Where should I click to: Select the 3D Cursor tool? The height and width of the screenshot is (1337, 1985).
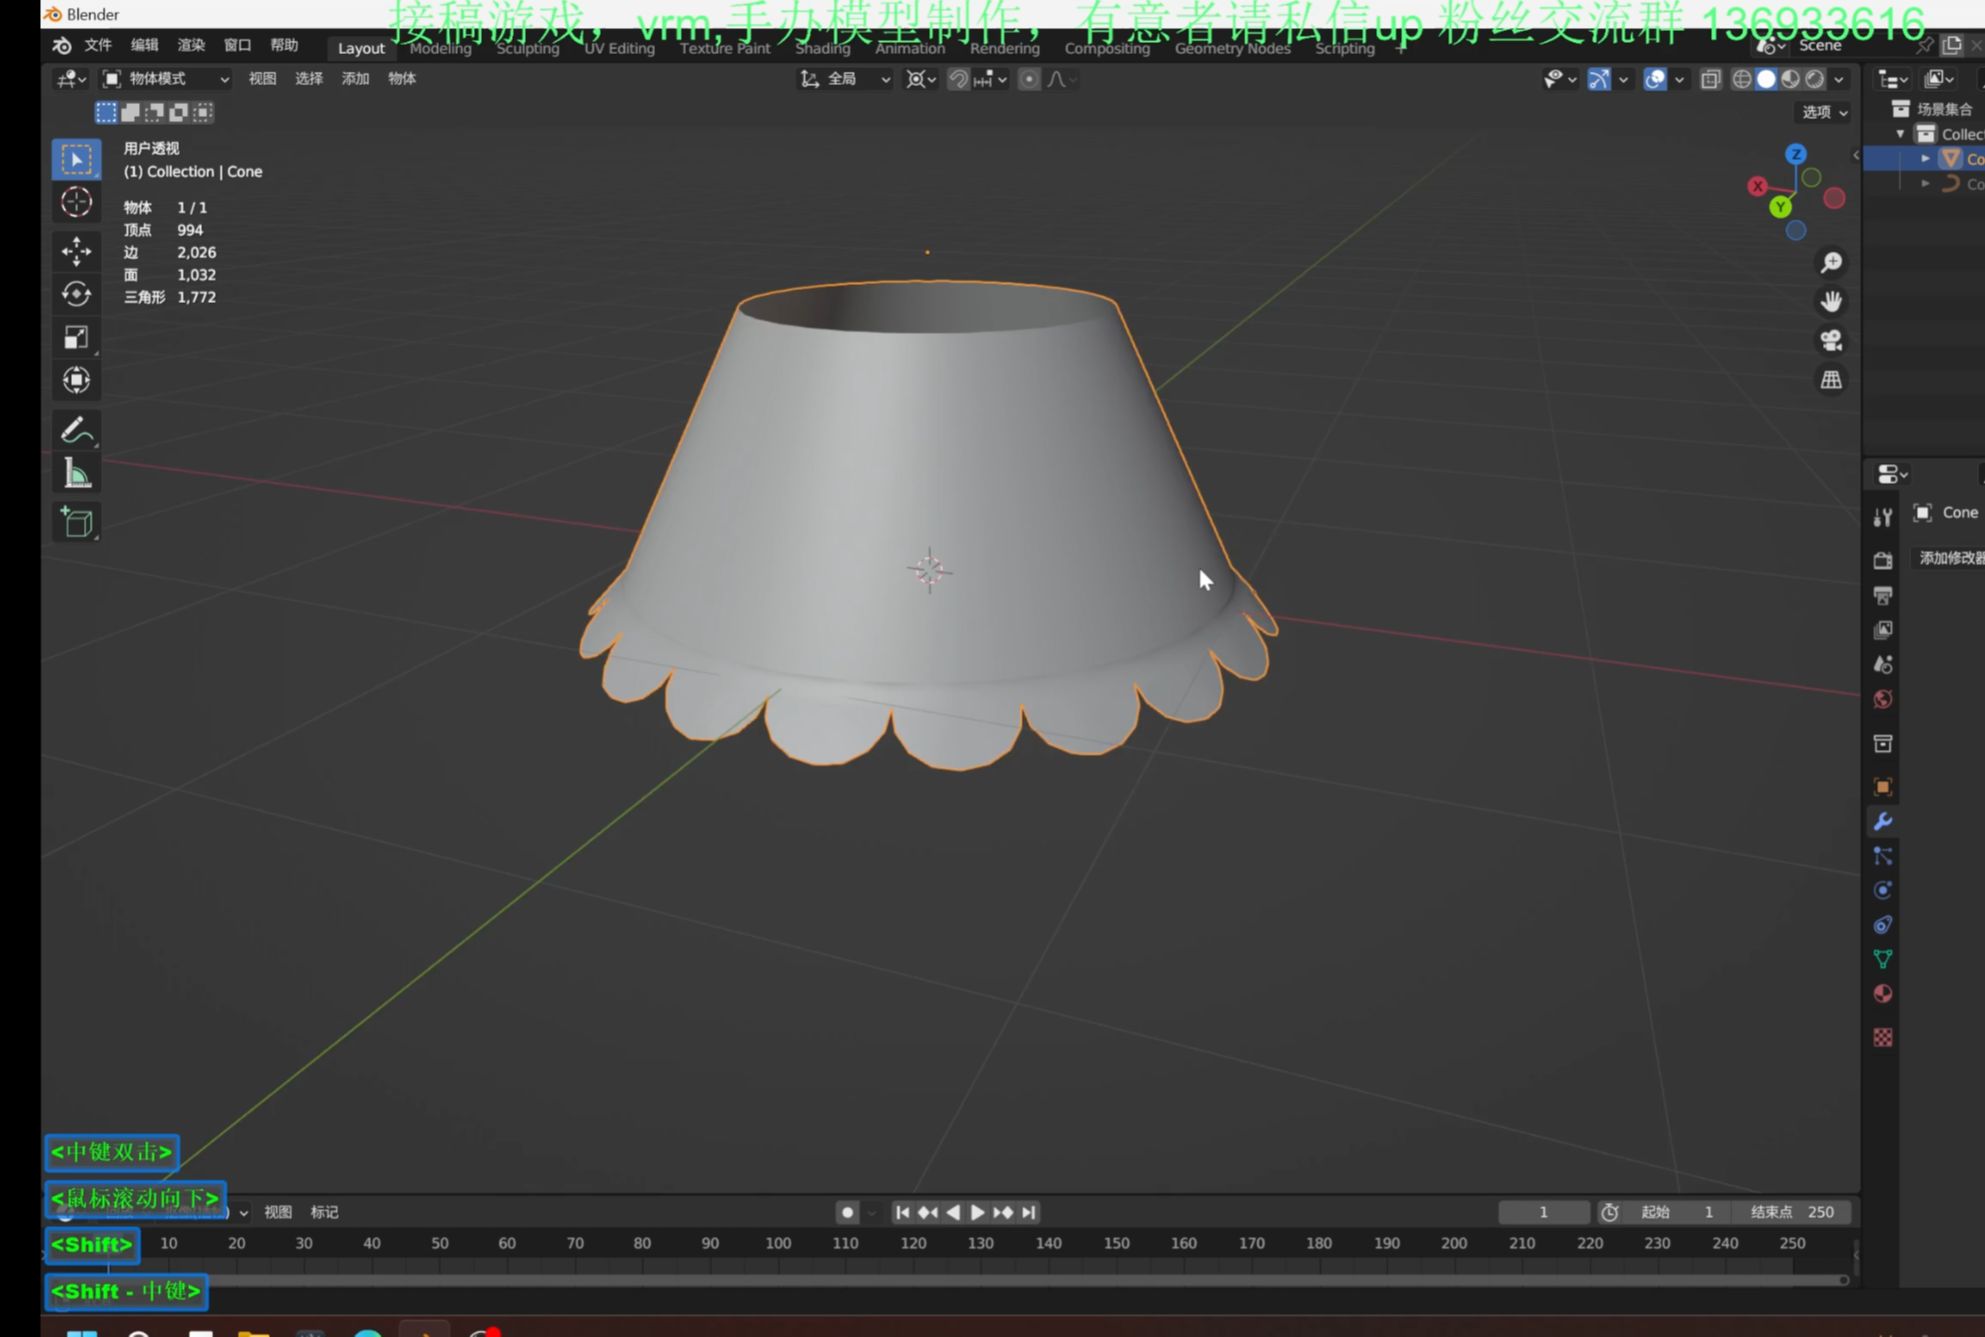click(76, 202)
